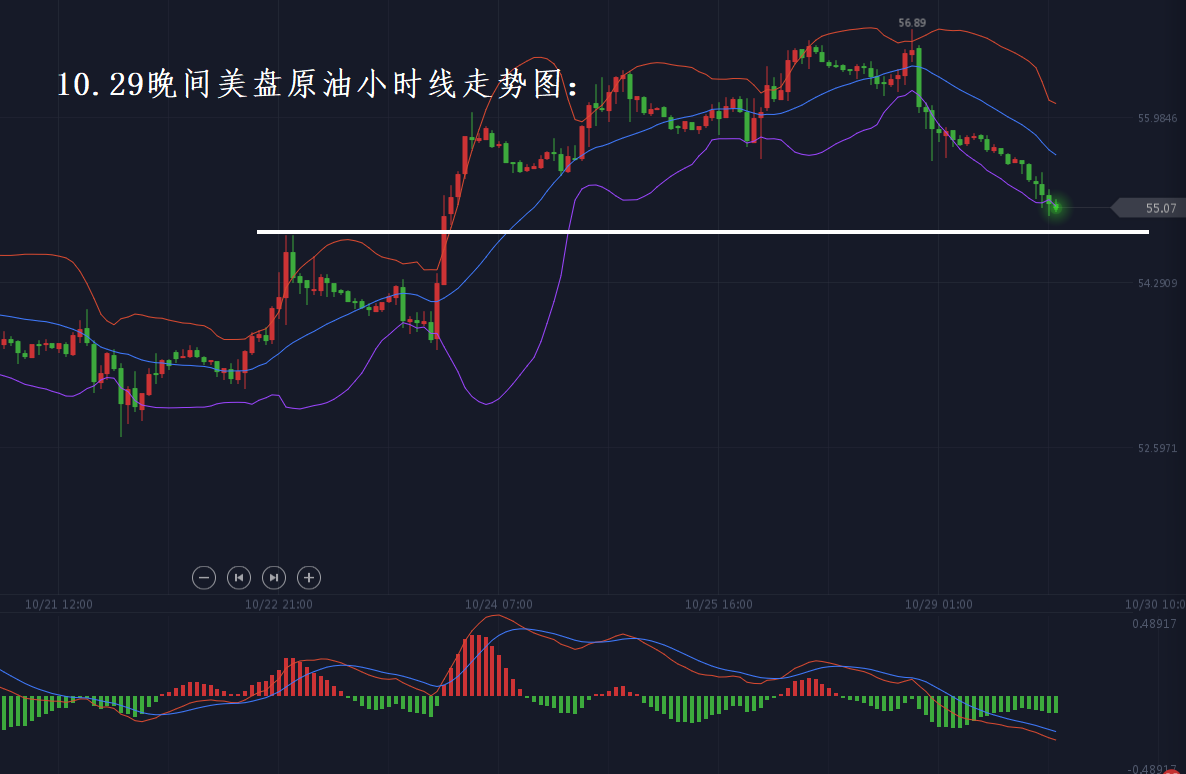Click the 52.5971 price axis value
1186x774 pixels.
[1157, 448]
